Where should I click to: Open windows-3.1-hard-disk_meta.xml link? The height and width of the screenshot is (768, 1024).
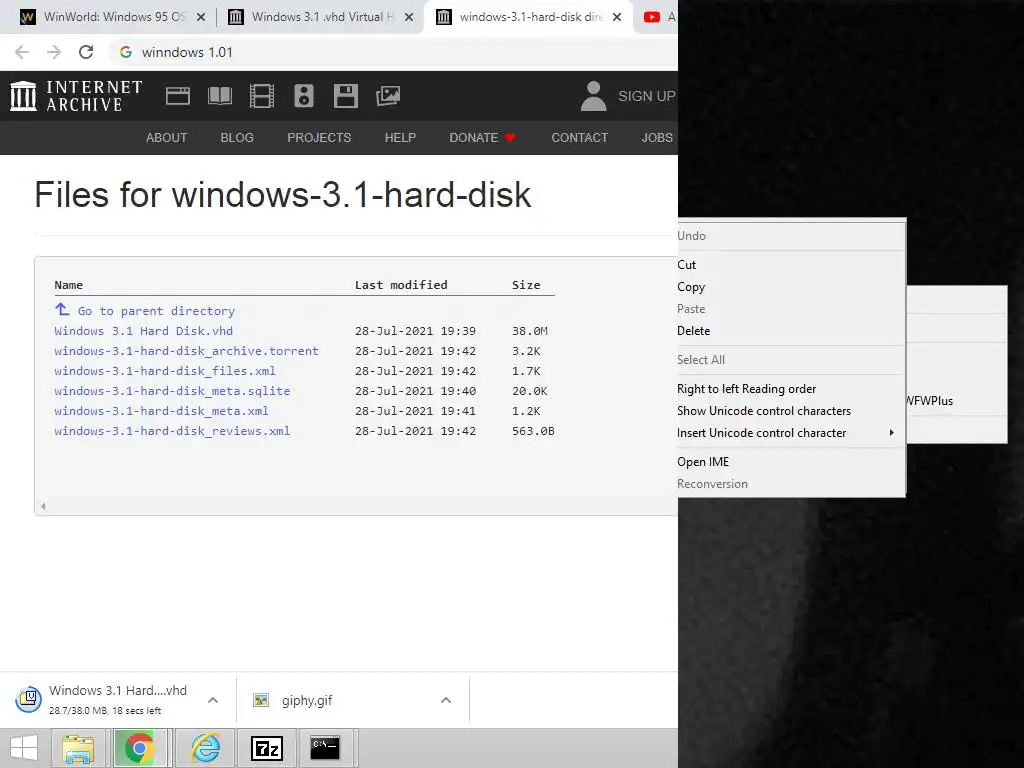coord(161,411)
